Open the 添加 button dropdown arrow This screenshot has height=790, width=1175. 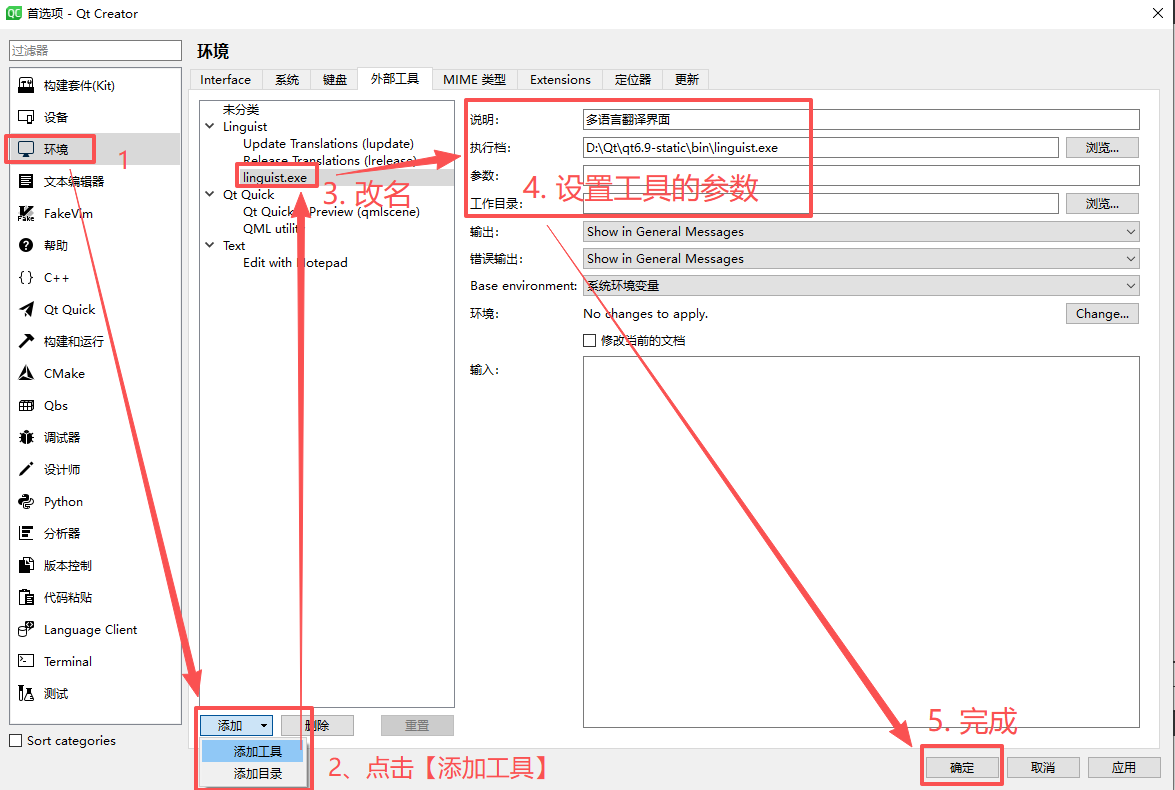click(264, 726)
